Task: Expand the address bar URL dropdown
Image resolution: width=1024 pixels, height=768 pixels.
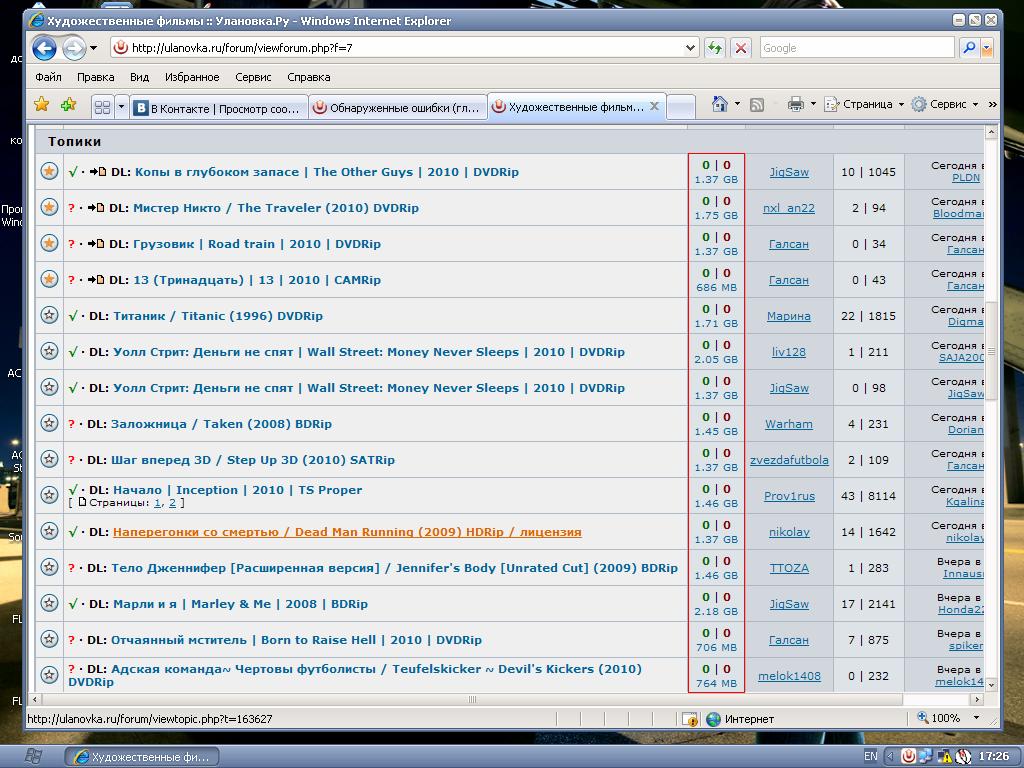Action: 690,48
